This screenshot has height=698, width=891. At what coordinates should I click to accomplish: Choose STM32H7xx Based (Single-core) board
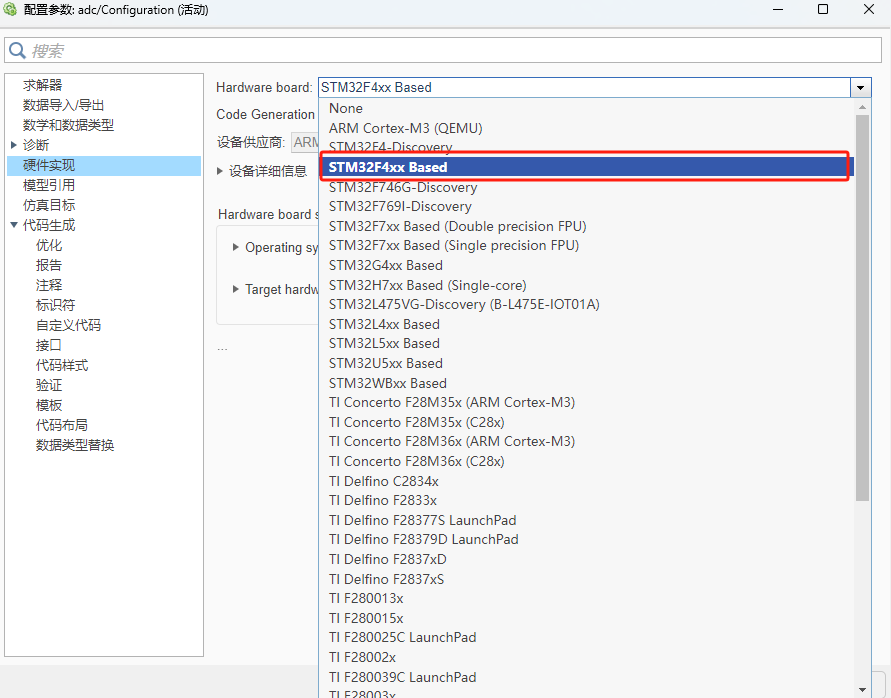(x=428, y=285)
